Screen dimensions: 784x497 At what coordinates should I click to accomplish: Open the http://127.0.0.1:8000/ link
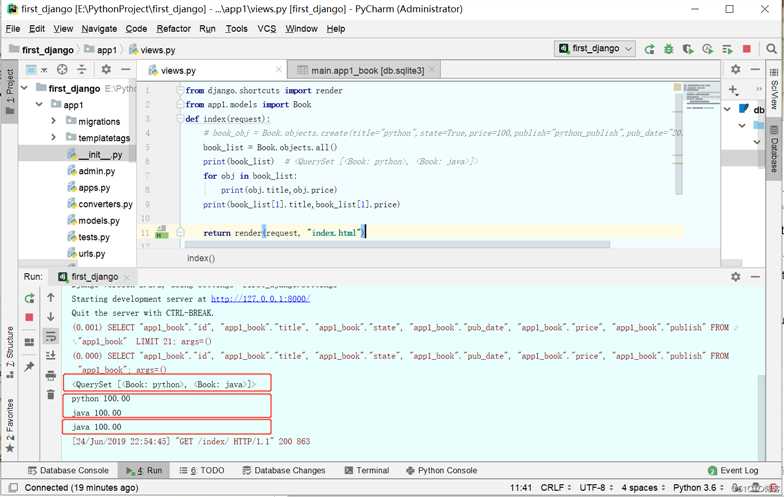260,299
